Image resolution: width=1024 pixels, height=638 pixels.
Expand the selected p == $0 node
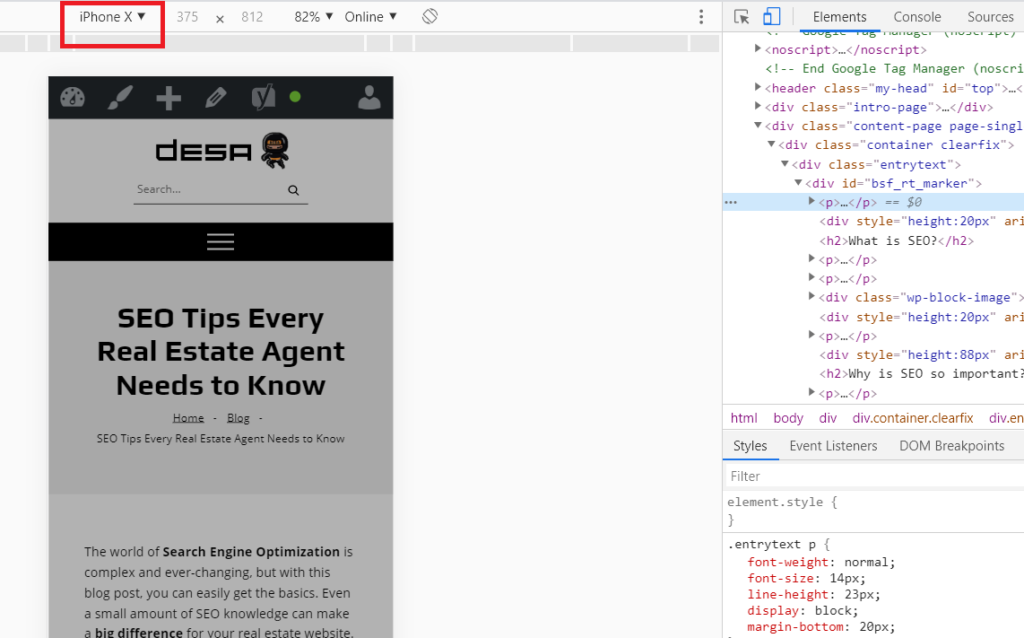(x=812, y=201)
